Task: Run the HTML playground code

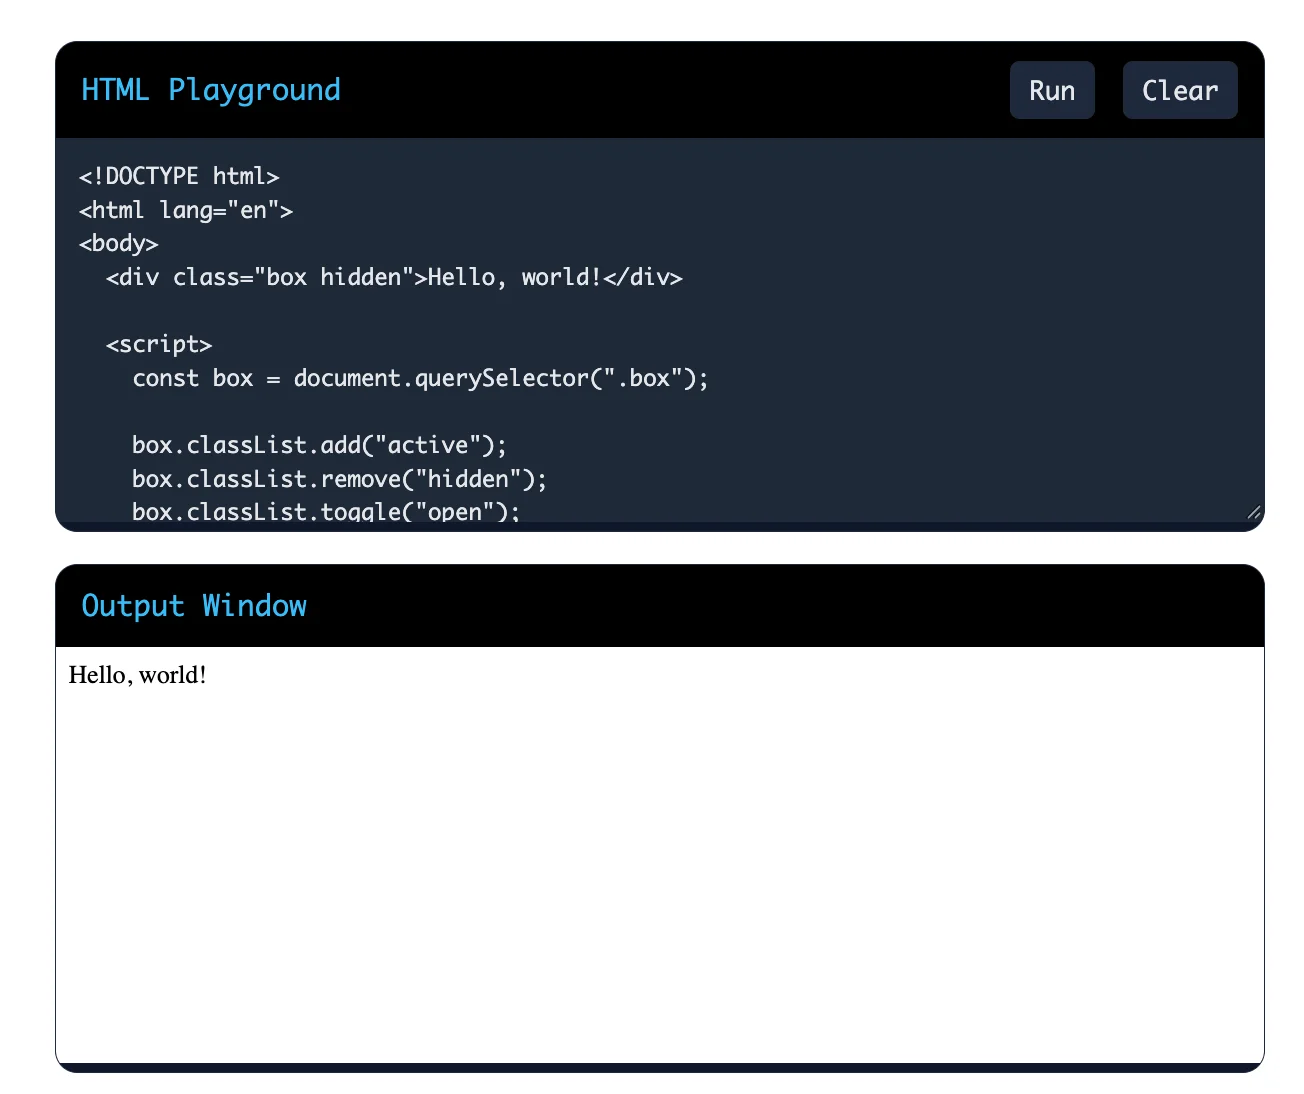Action: tap(1052, 90)
